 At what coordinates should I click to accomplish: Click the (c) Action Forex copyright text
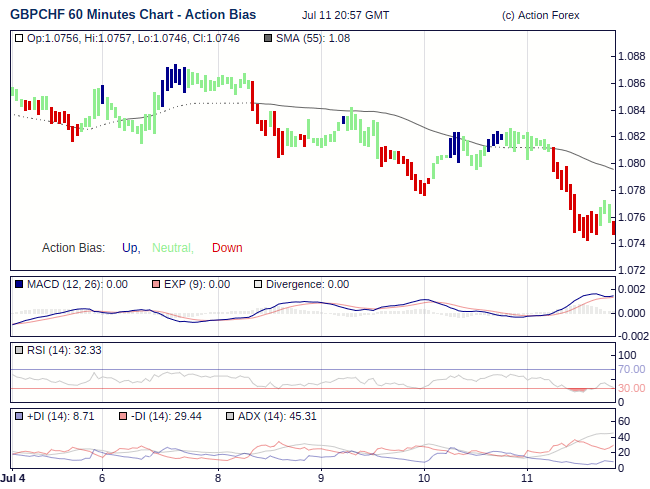tap(540, 16)
